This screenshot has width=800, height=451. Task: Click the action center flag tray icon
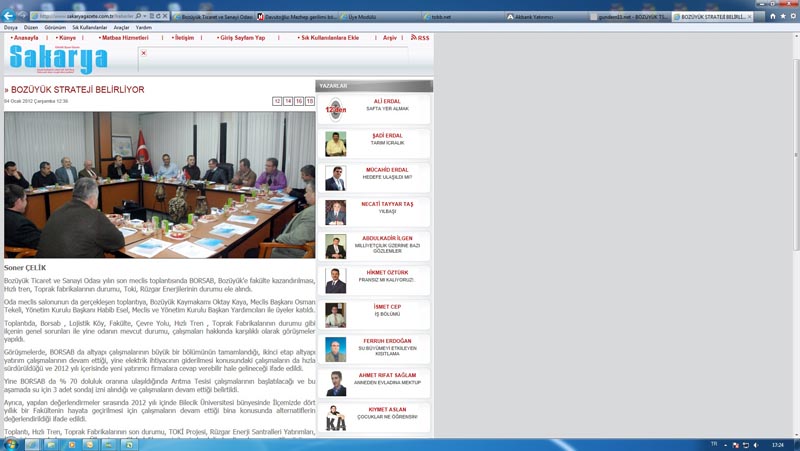[736, 445]
